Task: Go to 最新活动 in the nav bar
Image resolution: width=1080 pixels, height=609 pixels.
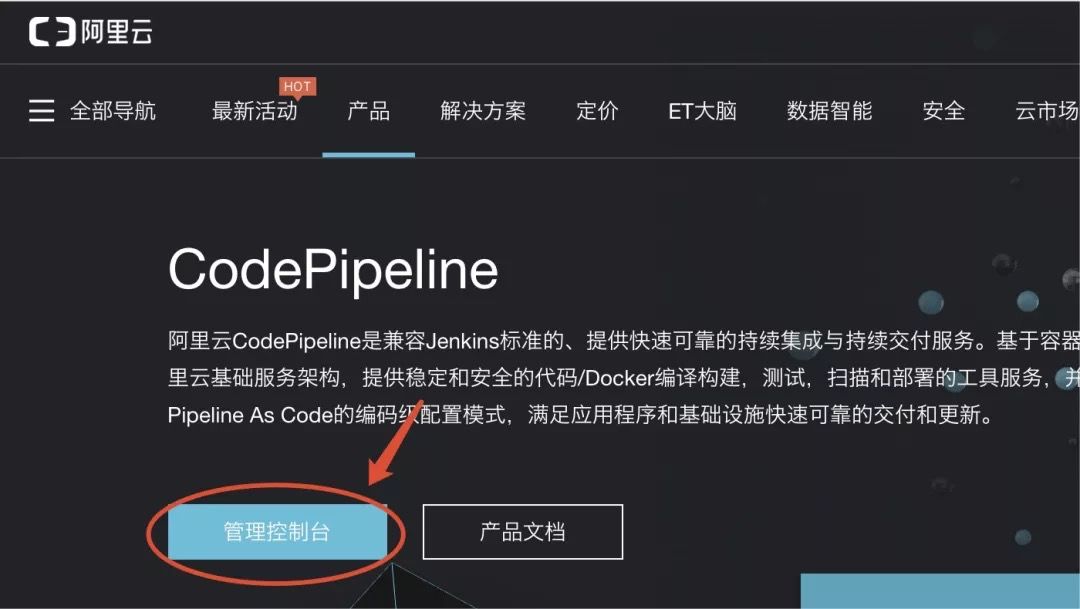Action: pos(255,111)
